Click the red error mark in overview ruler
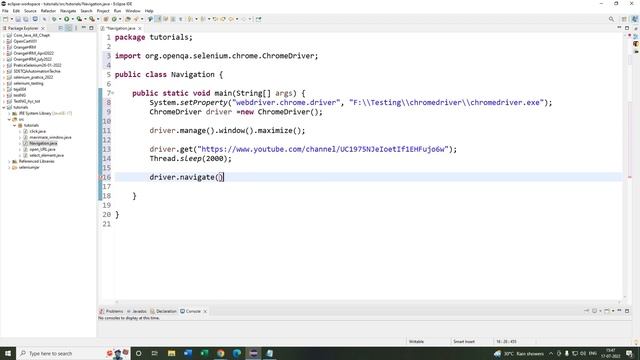Image resolution: width=640 pixels, height=360 pixels. 629,177
